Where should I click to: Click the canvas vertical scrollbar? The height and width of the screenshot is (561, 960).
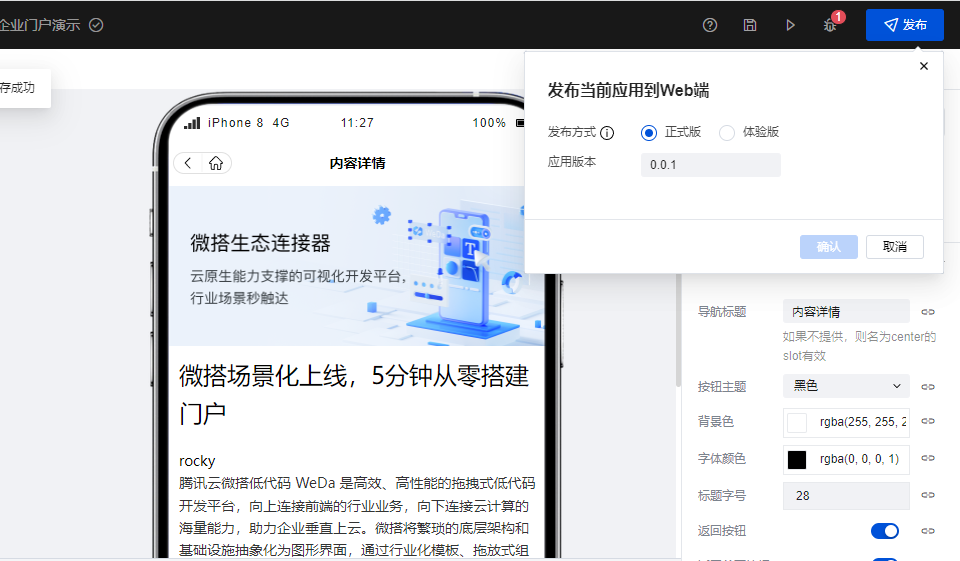[678, 331]
